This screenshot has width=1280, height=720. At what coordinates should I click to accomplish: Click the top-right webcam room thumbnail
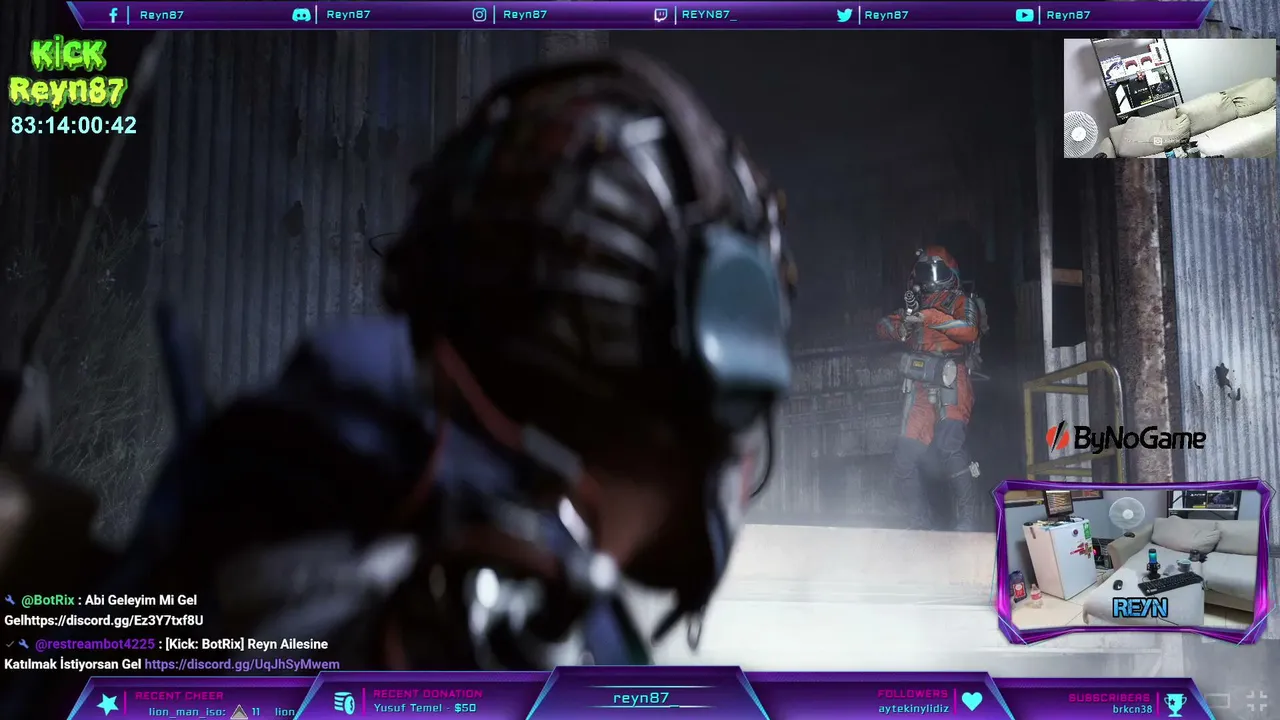[1170, 98]
